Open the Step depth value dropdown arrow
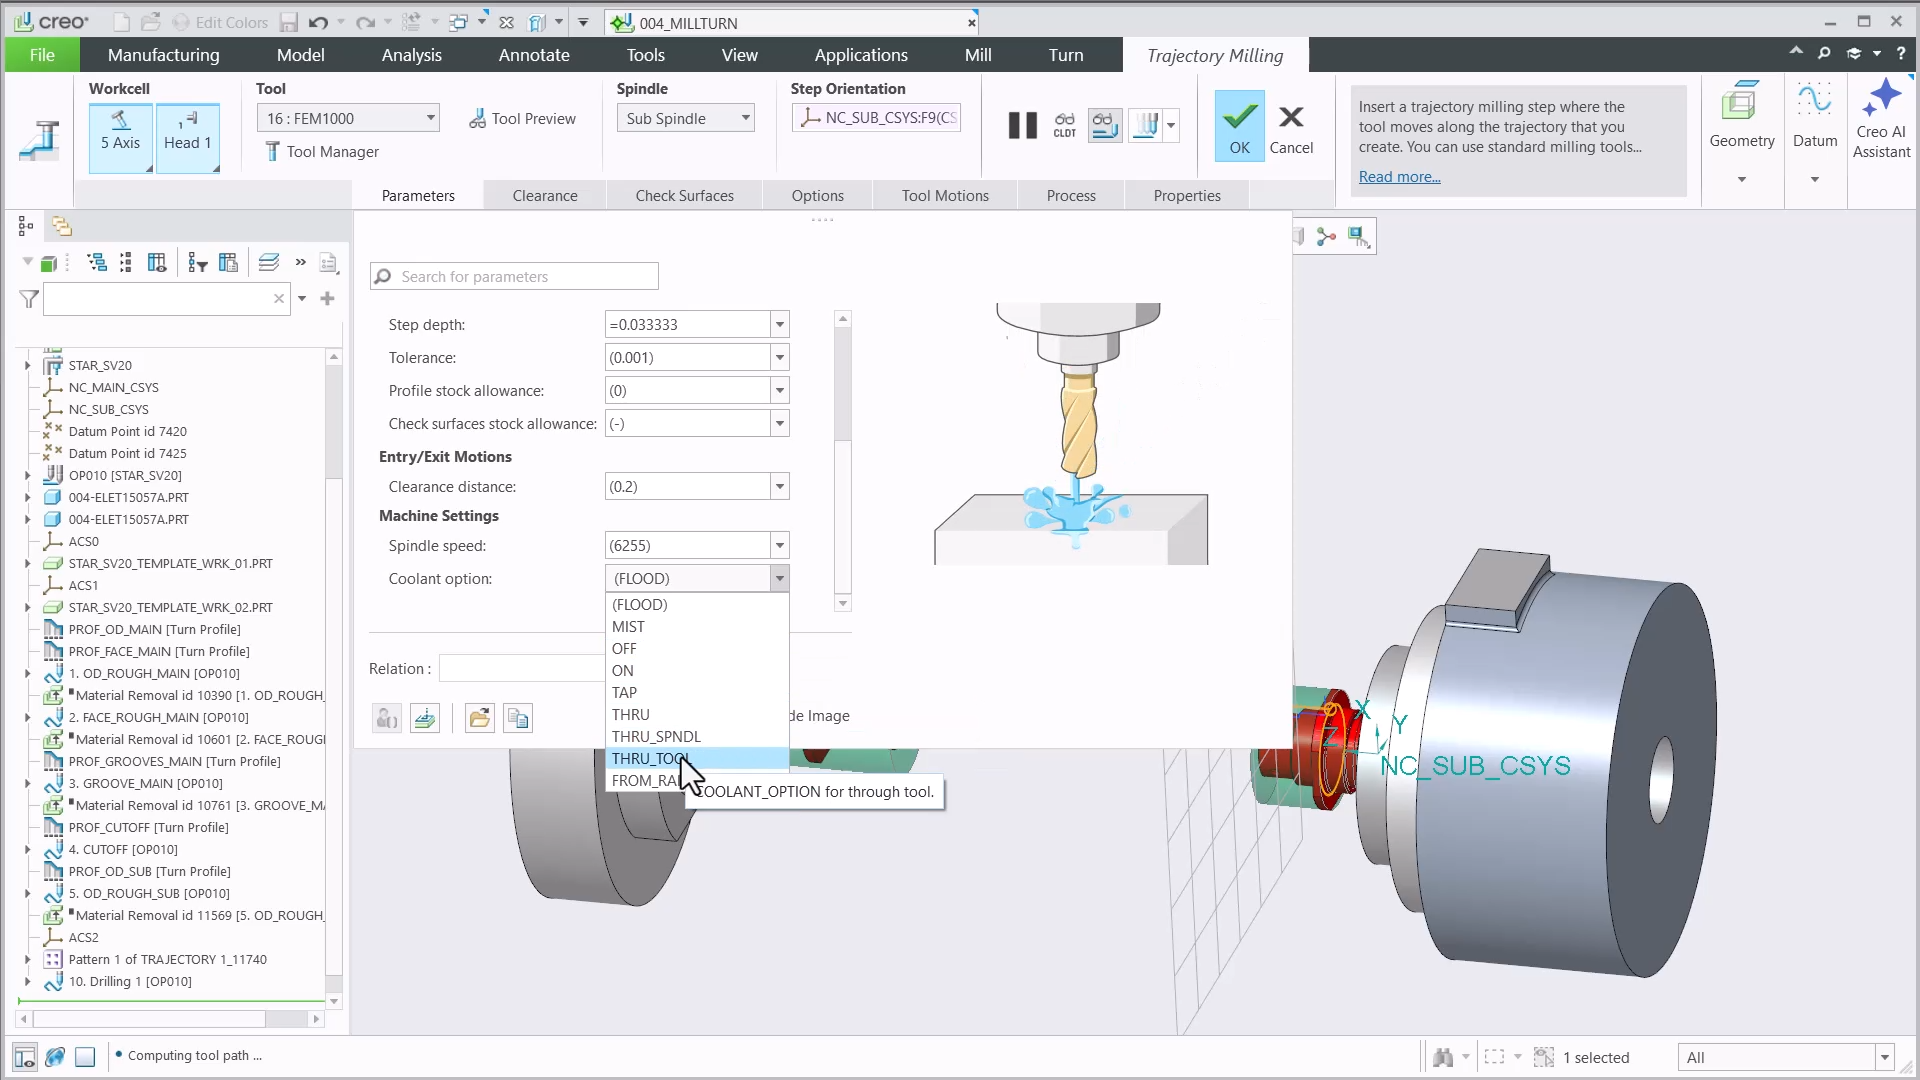This screenshot has width=1920, height=1080. (780, 324)
